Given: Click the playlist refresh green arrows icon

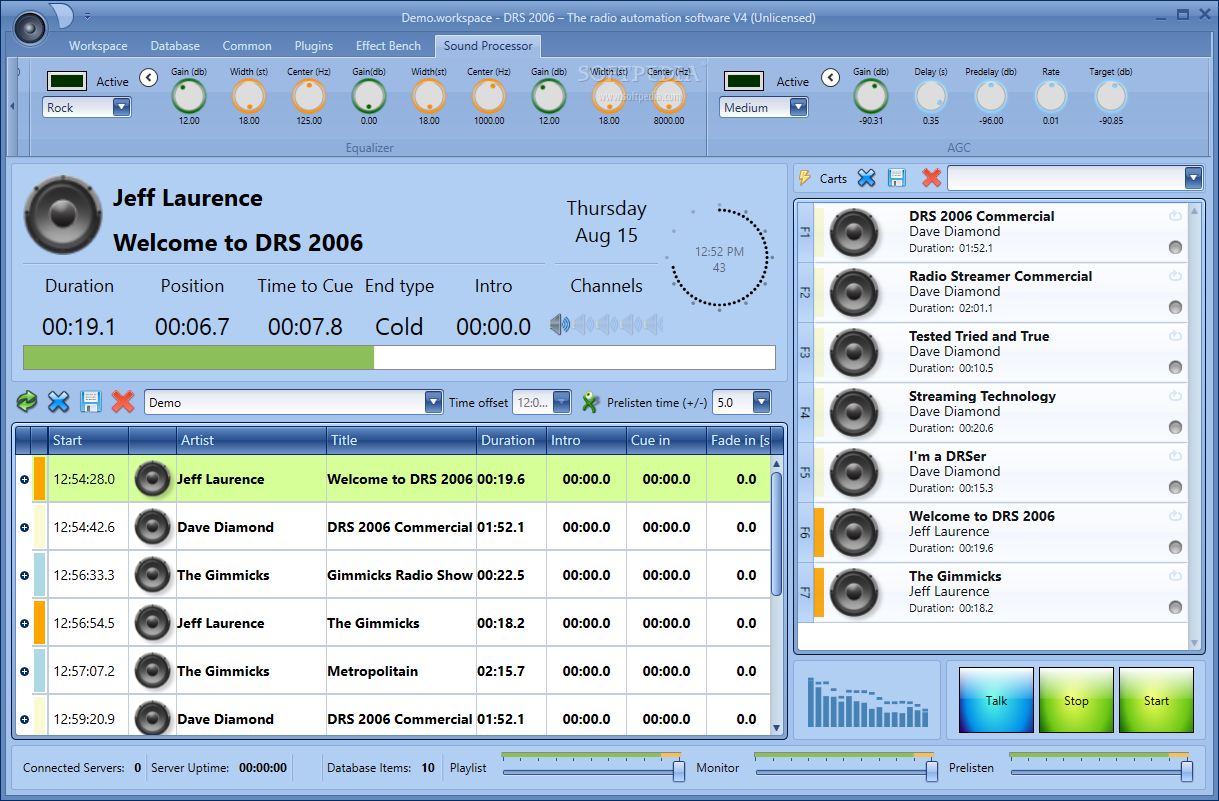Looking at the screenshot, I should coord(27,402).
